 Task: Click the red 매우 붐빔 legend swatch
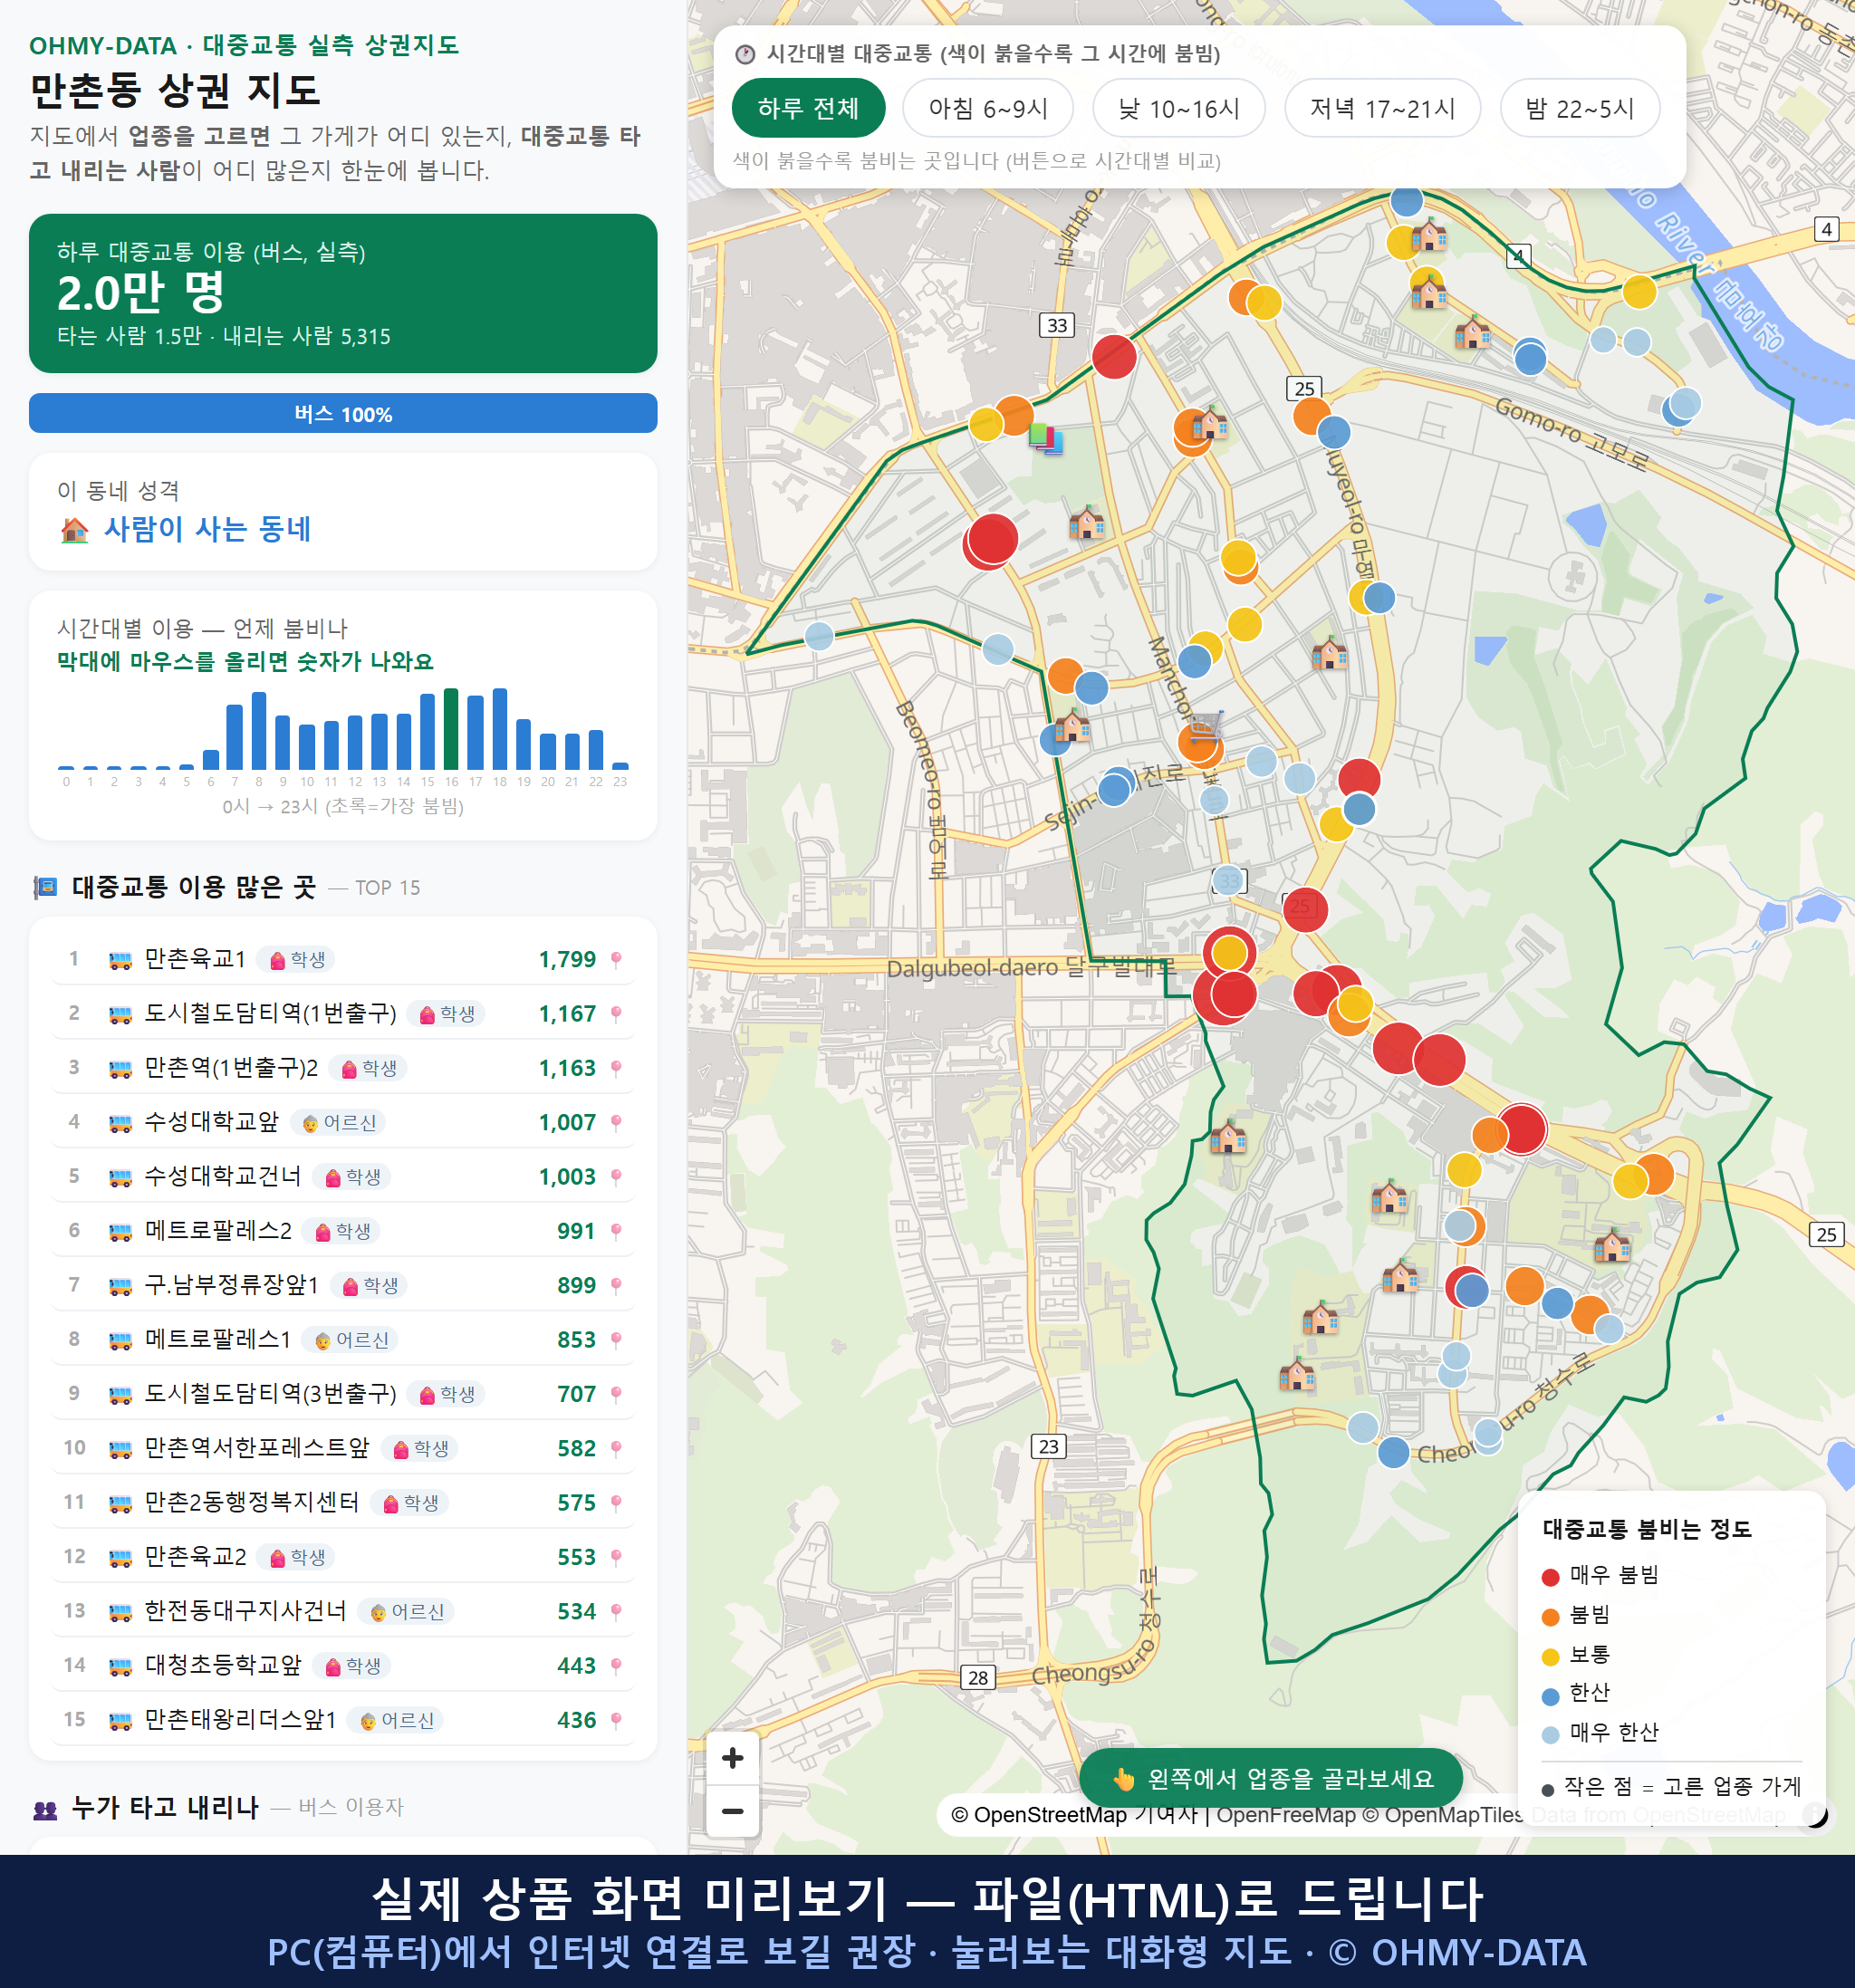point(1551,1577)
